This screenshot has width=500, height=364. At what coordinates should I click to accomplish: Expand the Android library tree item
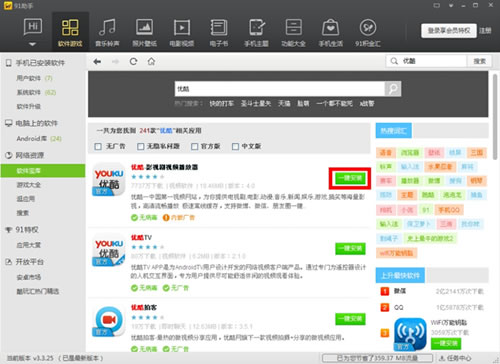pyautogui.click(x=39, y=139)
